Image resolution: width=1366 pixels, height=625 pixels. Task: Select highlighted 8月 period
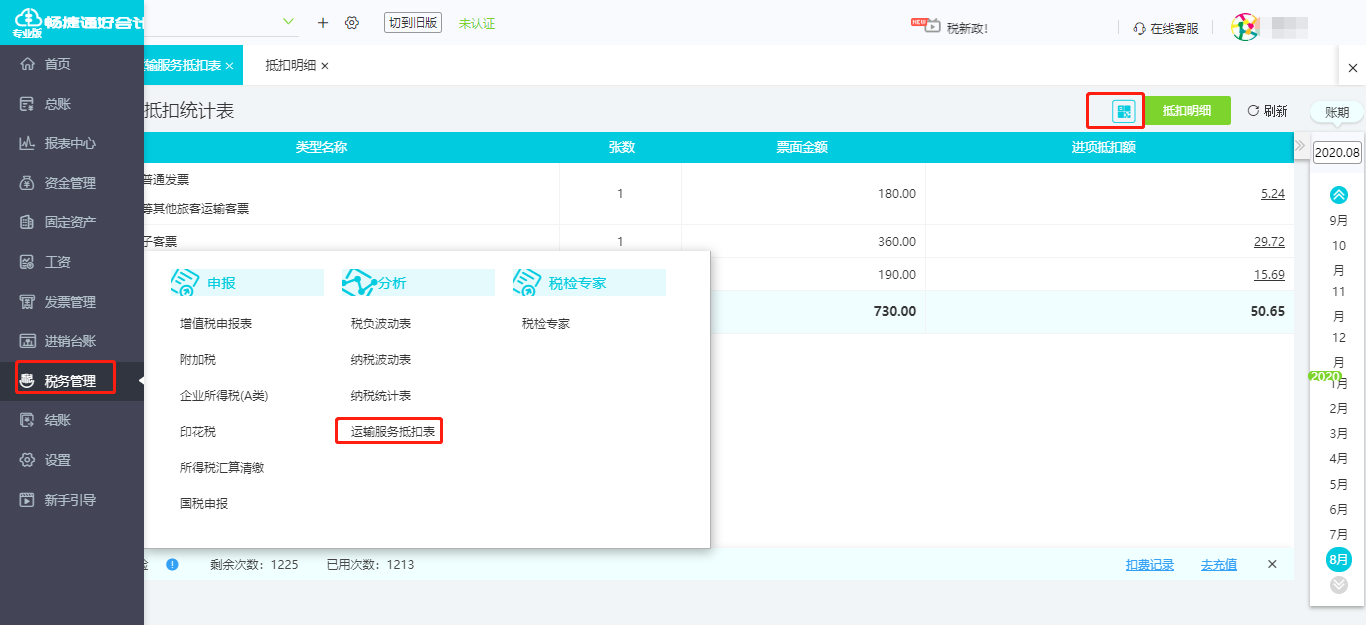pos(1339,559)
